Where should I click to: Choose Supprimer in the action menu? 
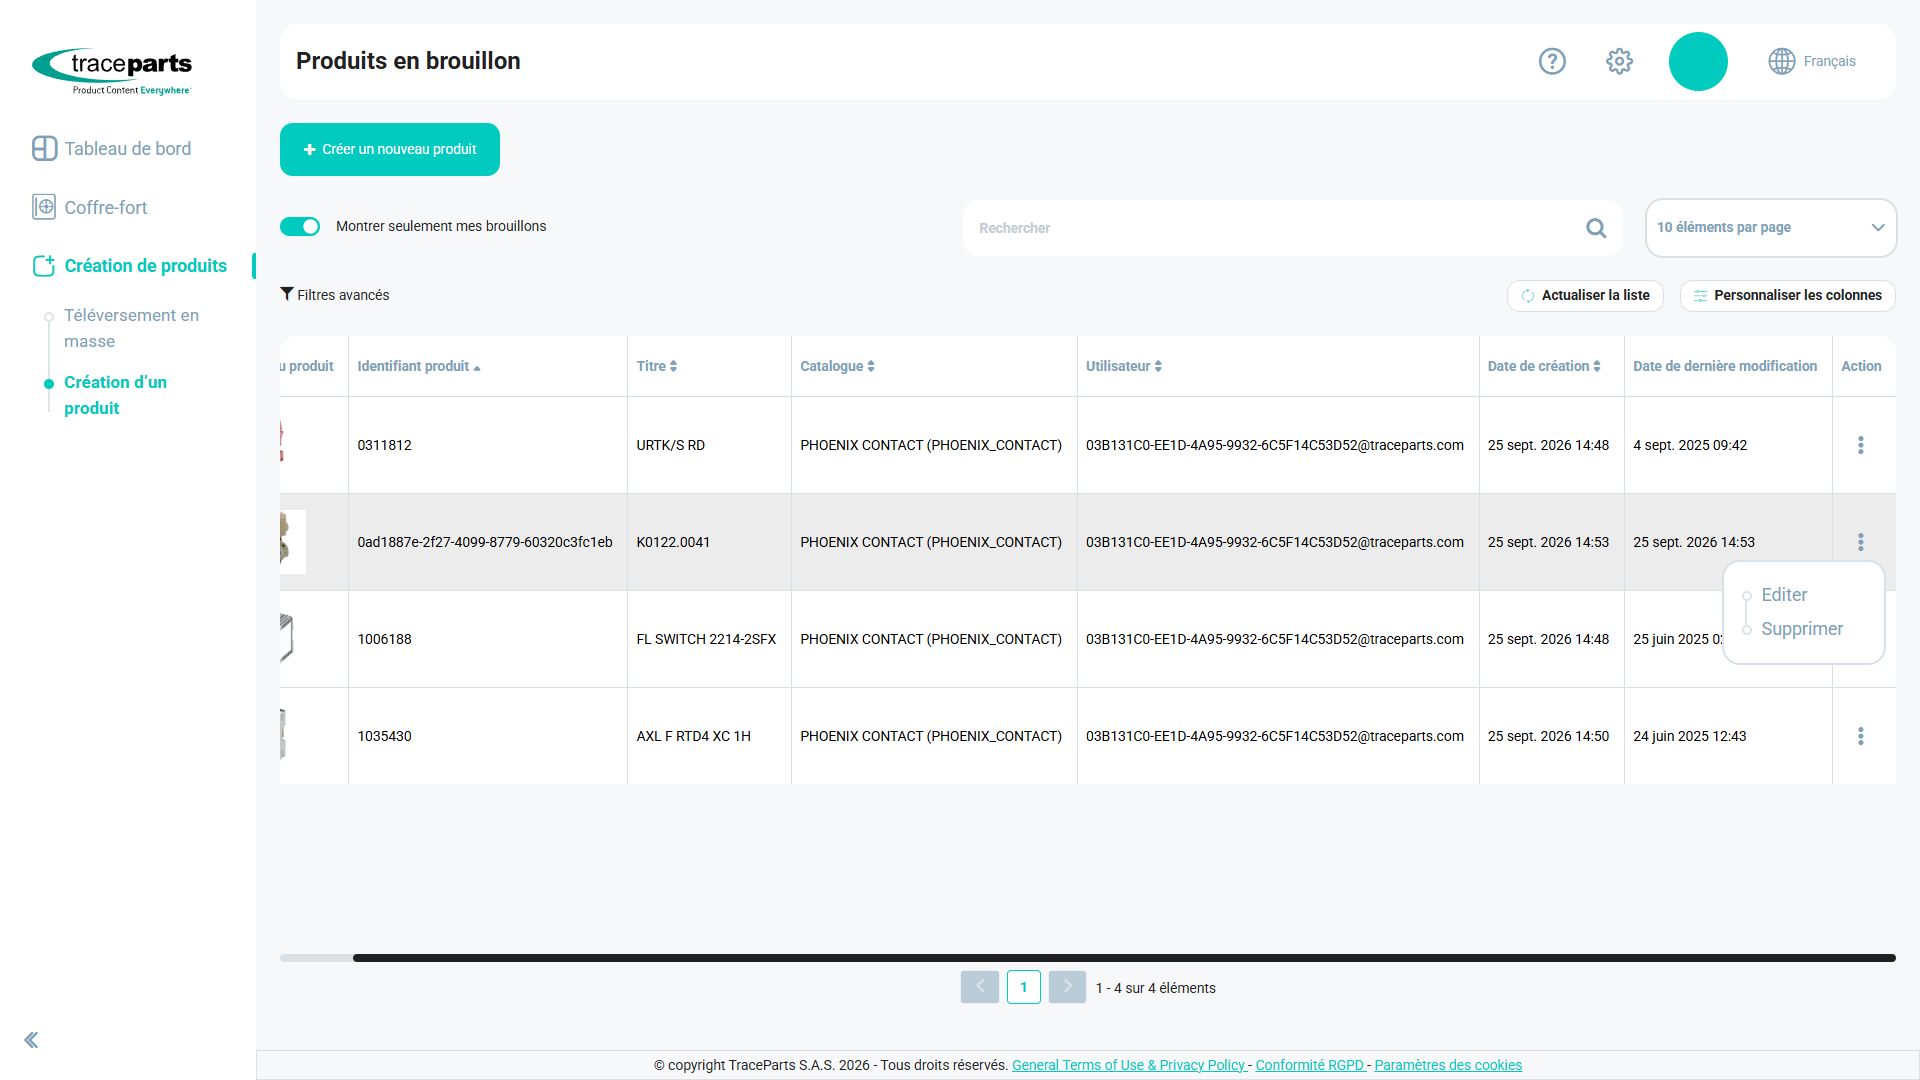coord(1802,629)
